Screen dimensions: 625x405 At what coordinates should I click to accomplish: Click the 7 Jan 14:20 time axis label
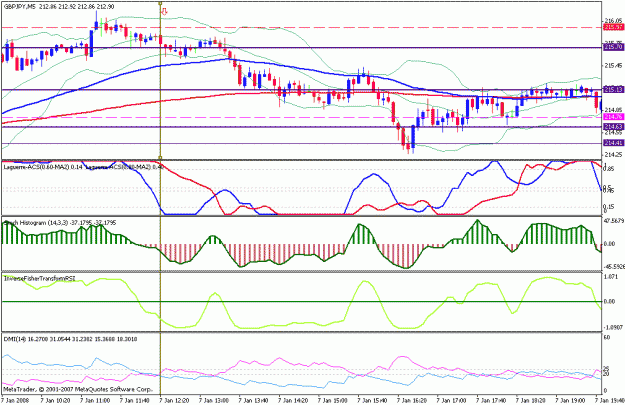tap(293, 400)
